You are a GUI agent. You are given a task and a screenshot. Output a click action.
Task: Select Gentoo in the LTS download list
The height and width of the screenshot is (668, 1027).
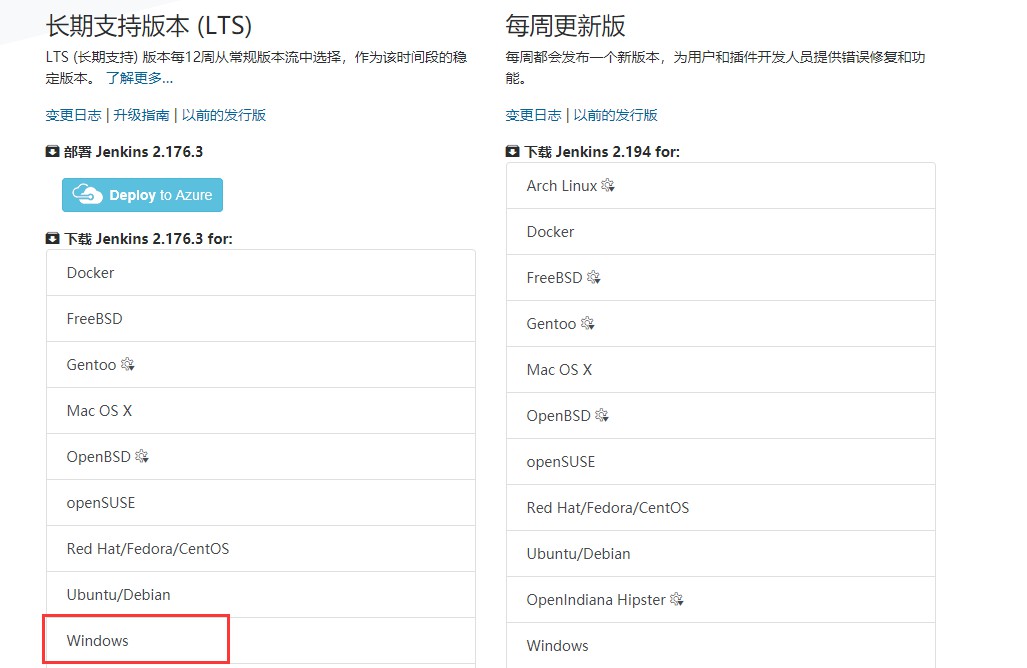[x=261, y=365]
